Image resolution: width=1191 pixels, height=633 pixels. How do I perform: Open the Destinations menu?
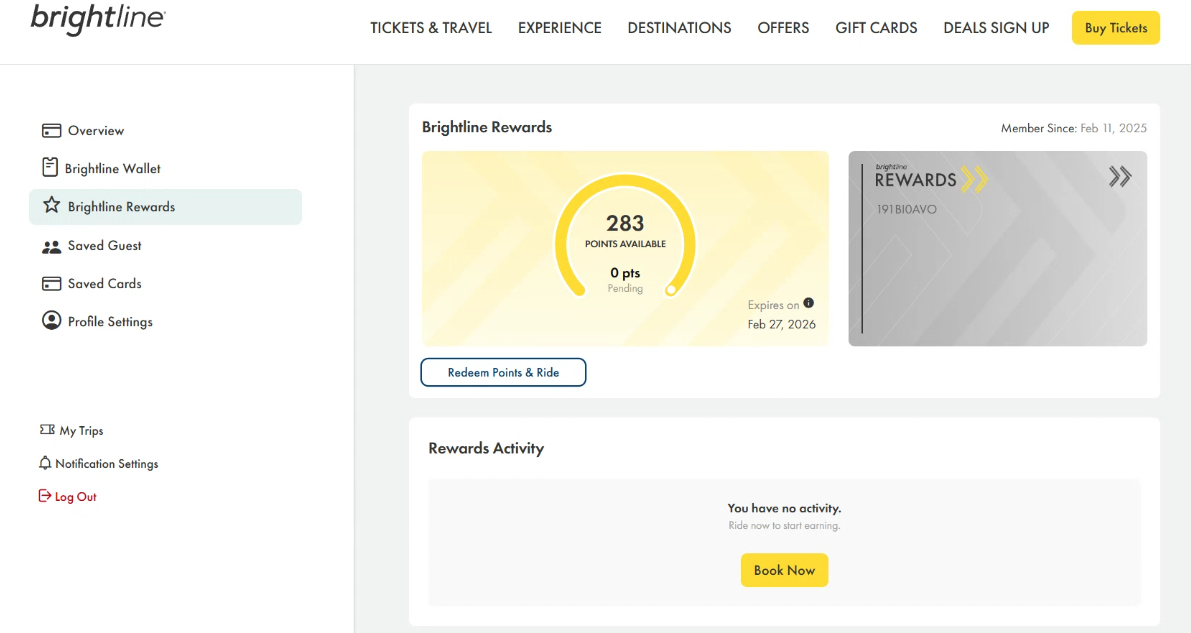click(679, 28)
